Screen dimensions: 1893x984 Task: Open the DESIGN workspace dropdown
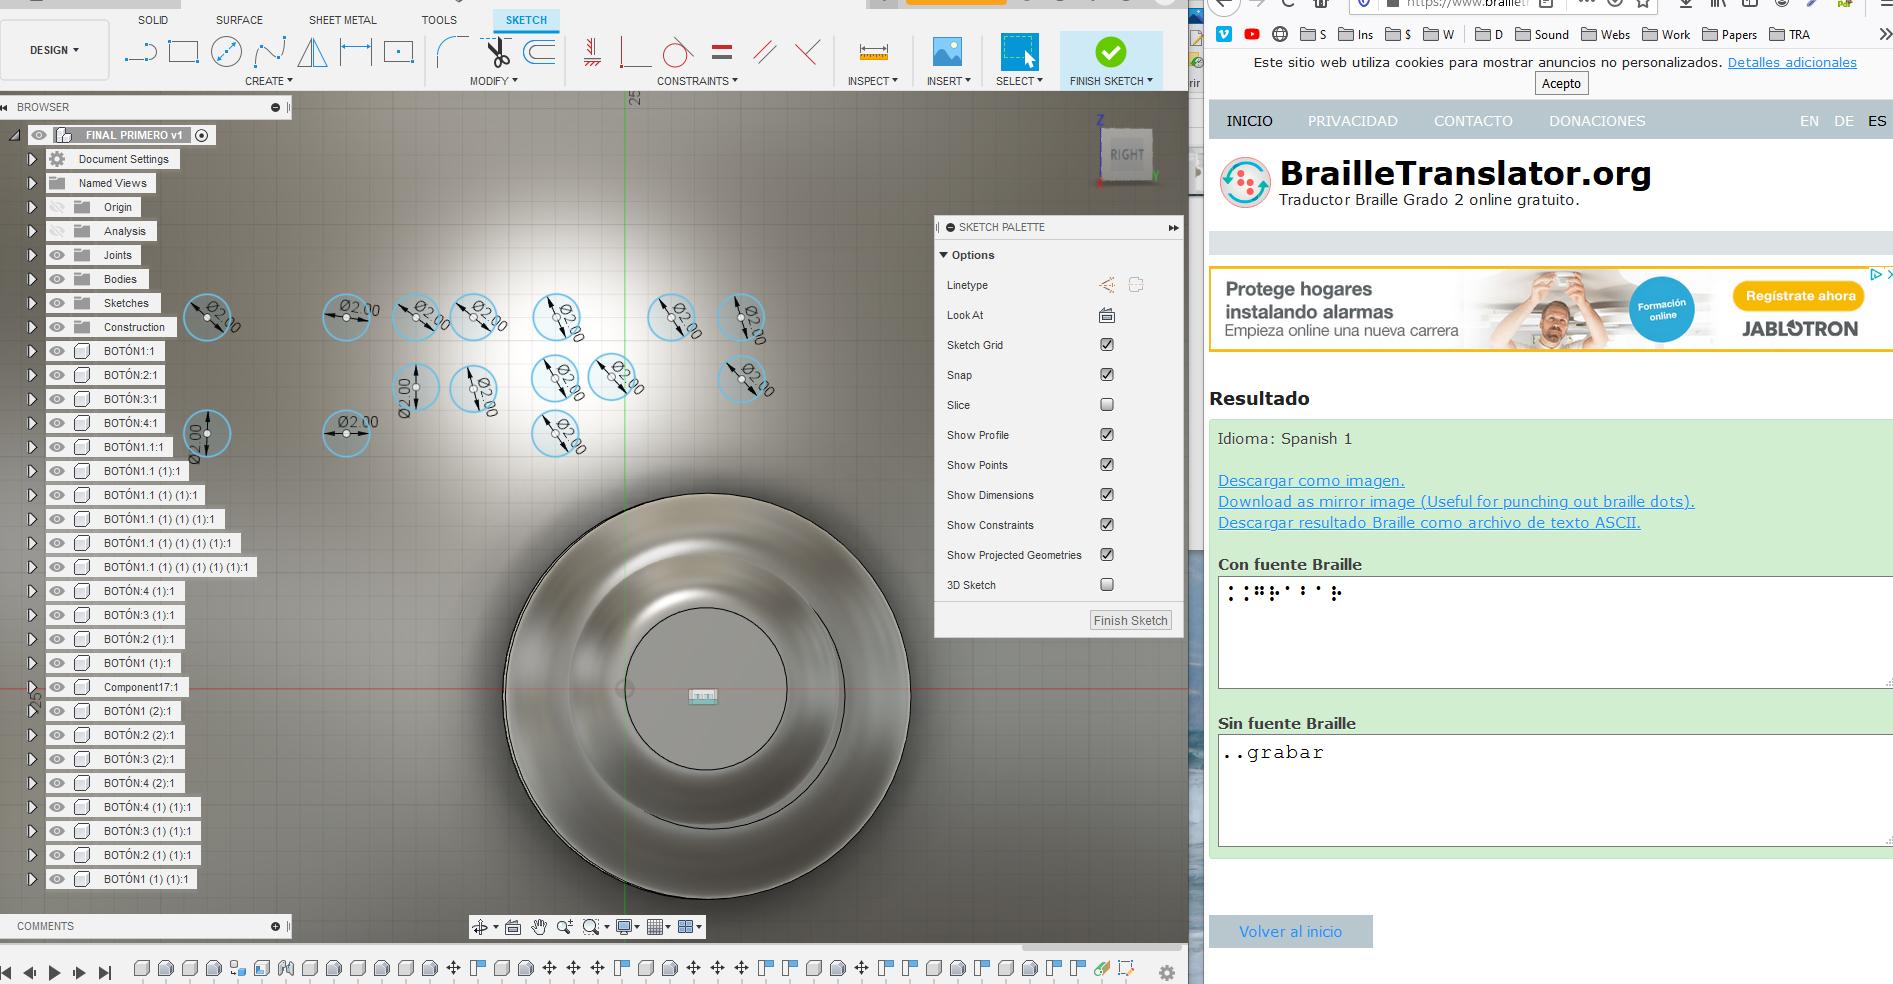[x=55, y=50]
